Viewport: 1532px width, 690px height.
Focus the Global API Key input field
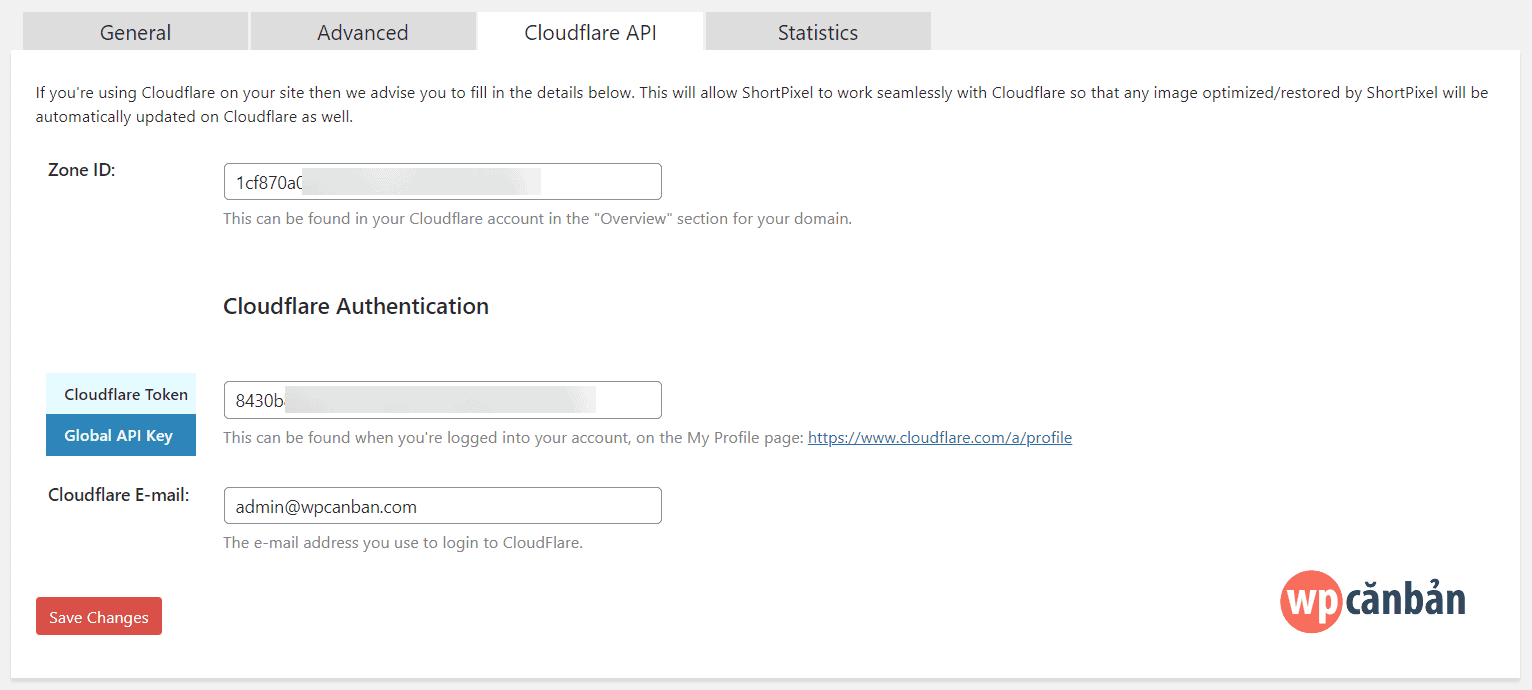pyautogui.click(x=443, y=400)
